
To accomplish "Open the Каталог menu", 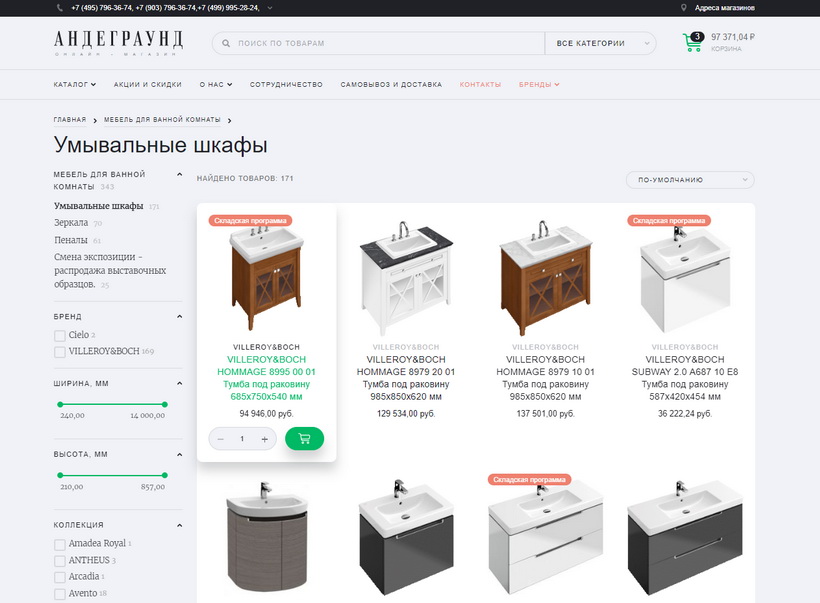I will pos(75,84).
